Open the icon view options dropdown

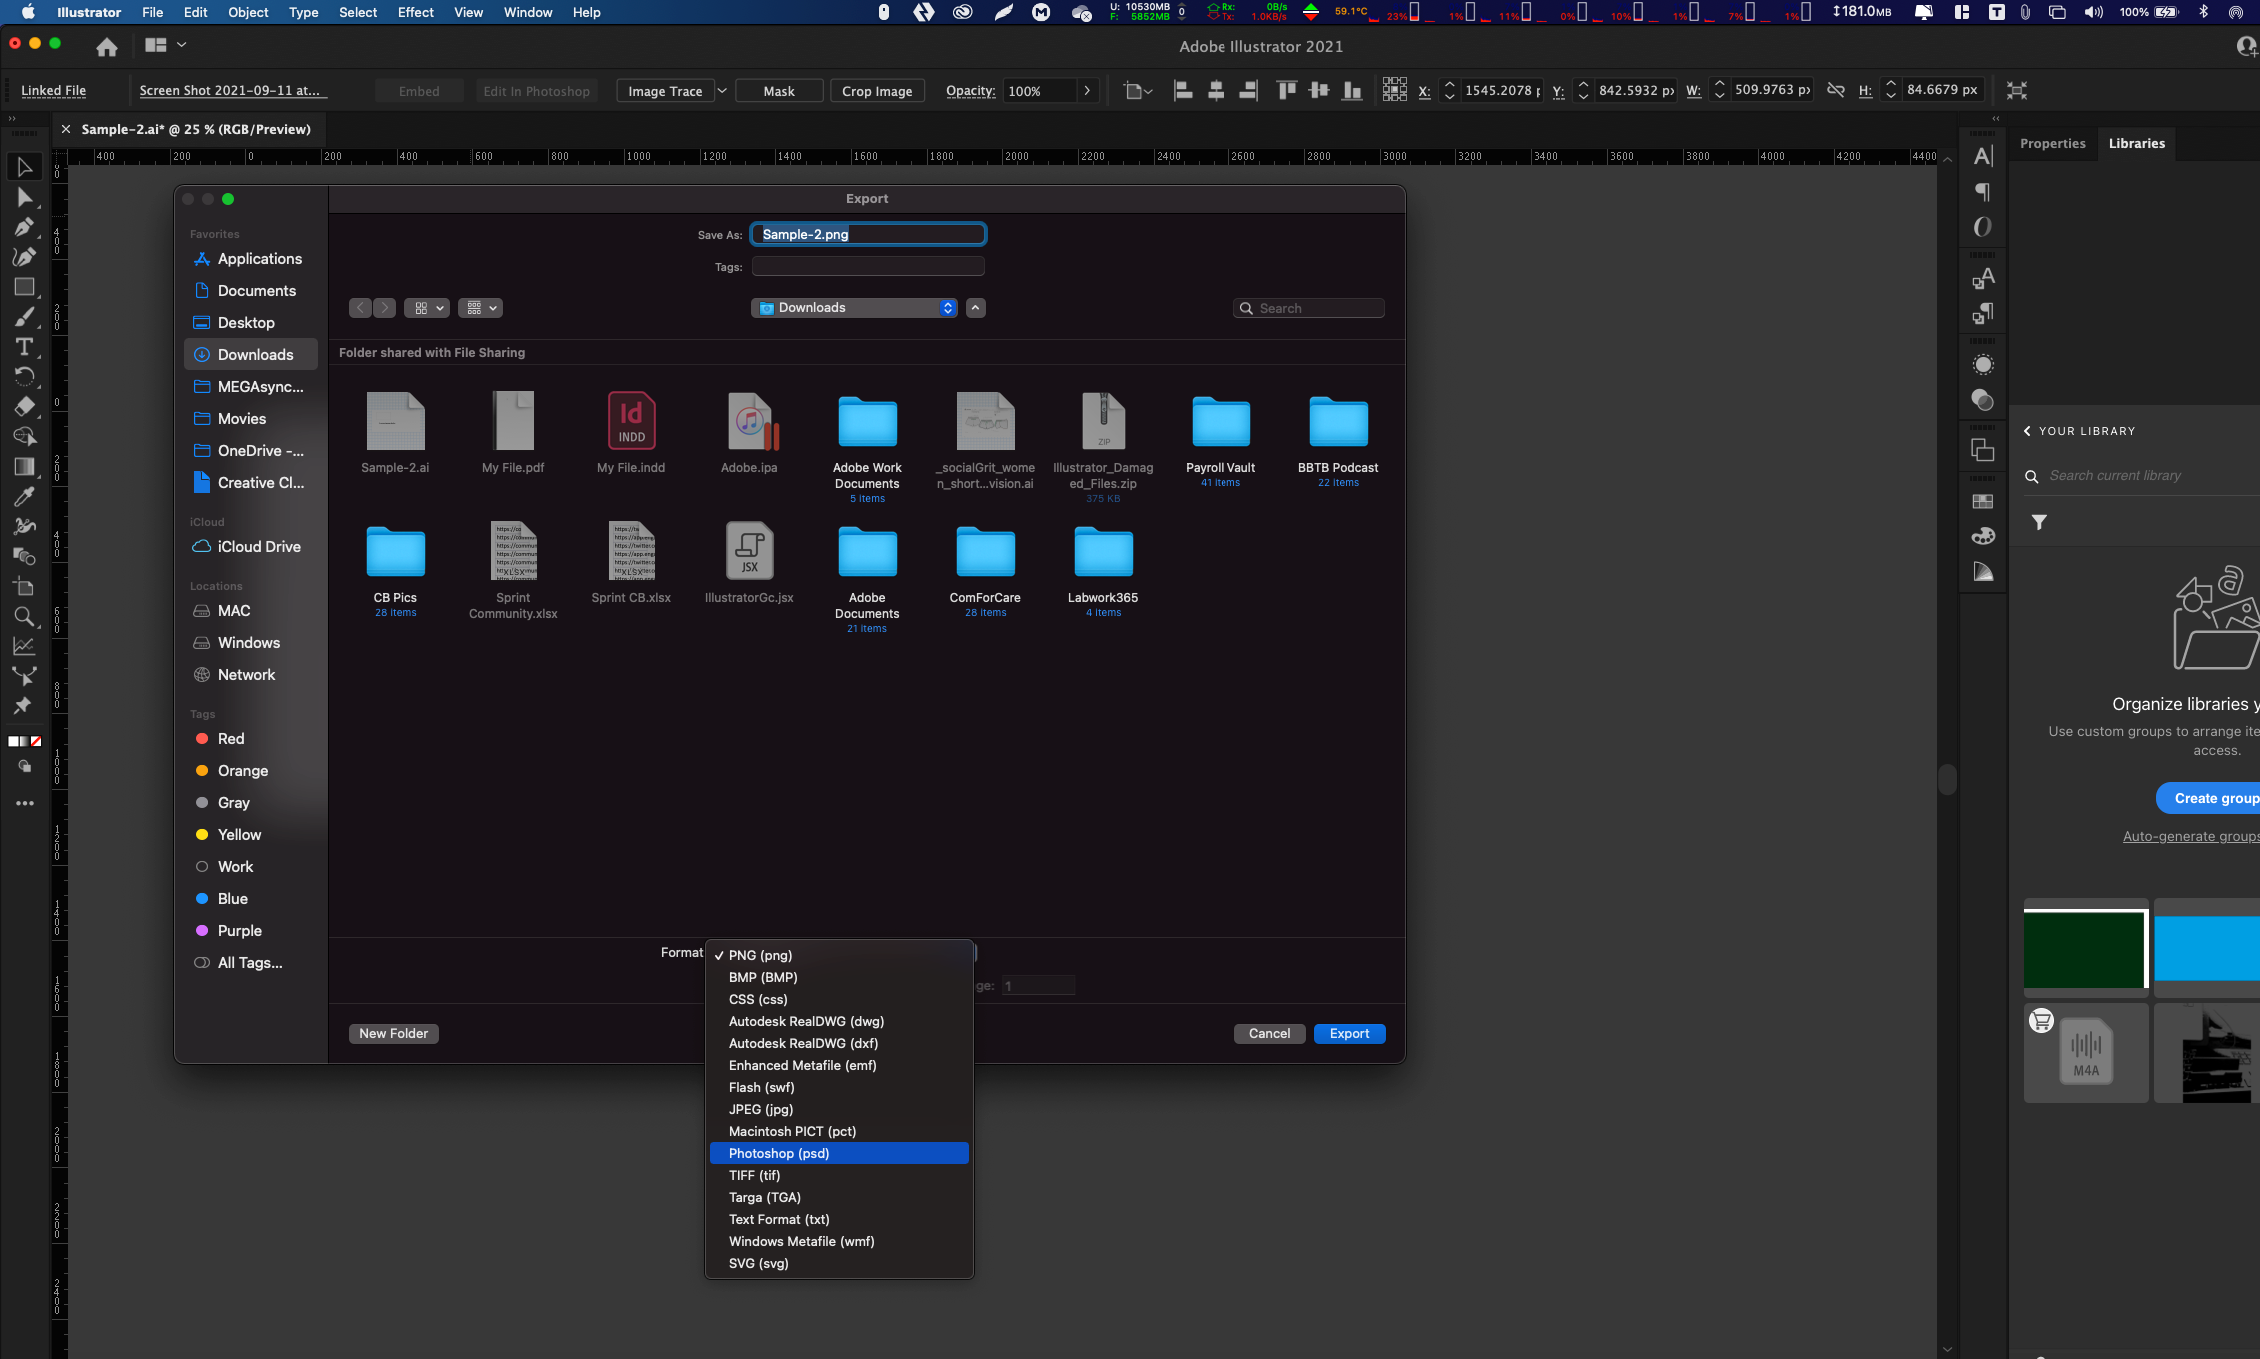[x=427, y=307]
